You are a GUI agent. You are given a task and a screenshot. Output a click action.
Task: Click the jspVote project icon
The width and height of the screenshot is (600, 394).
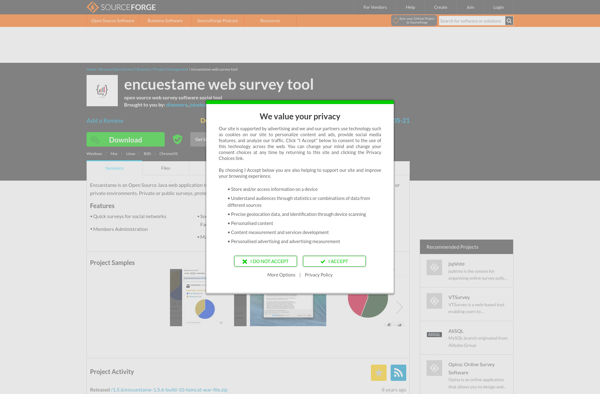coord(434,267)
